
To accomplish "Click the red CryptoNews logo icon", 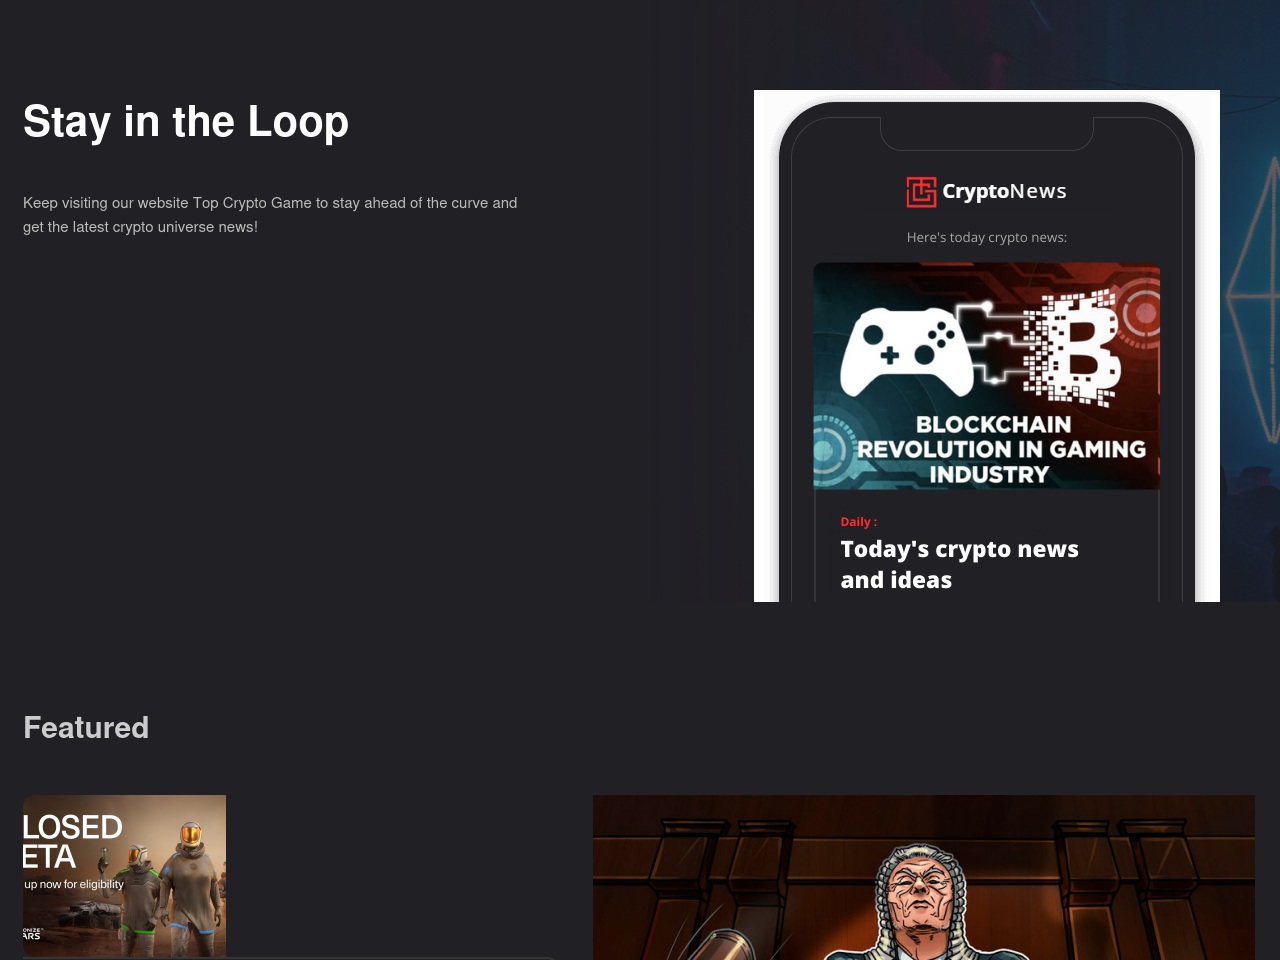I will (921, 192).
